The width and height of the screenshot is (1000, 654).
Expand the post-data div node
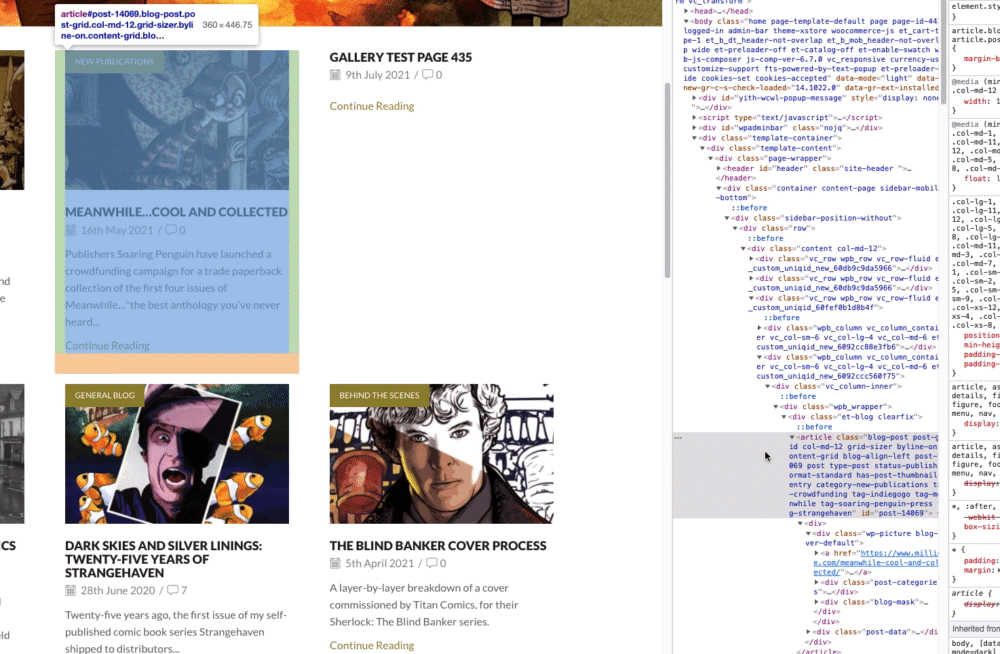click(x=808, y=632)
